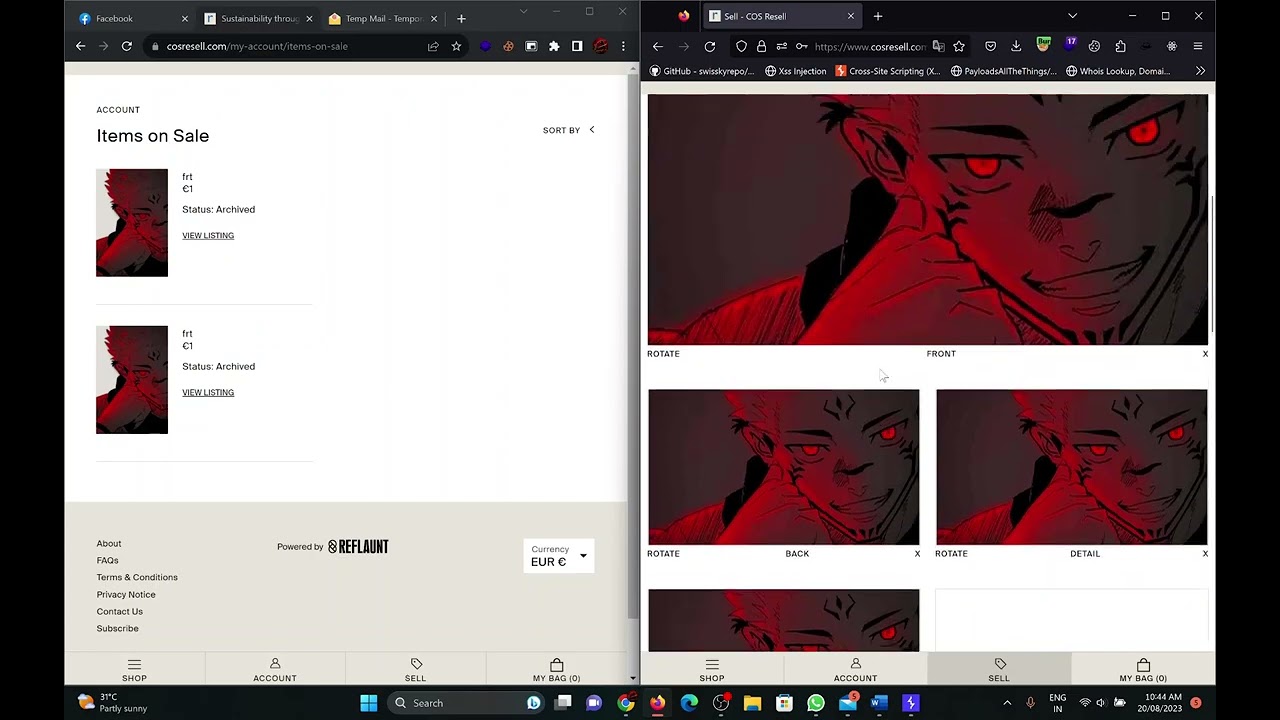Close the Sell - COS Resell tab in Firefox
This screenshot has height=720, width=1280.
851,16
